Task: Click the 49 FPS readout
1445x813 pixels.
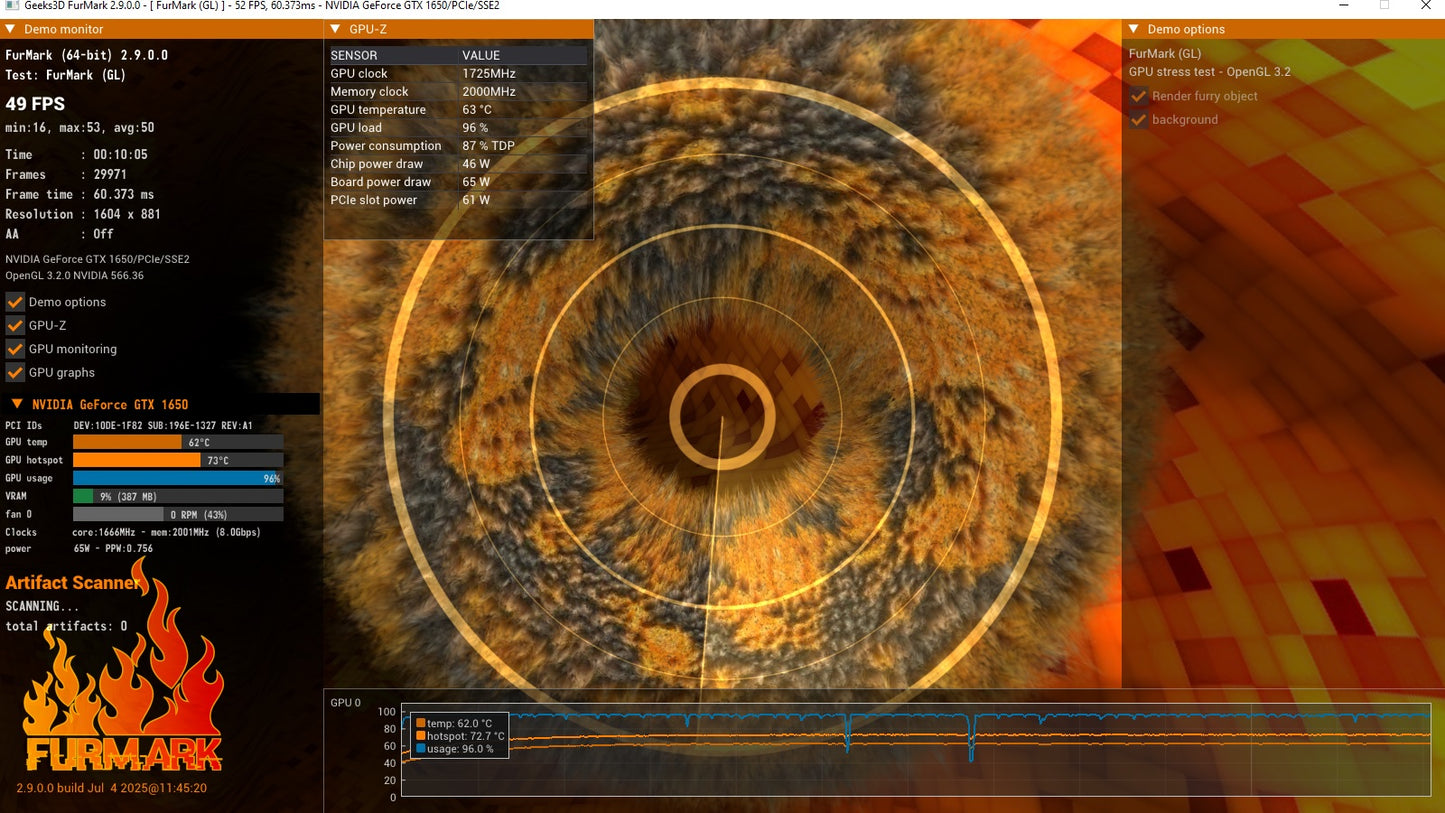Action: (x=35, y=104)
